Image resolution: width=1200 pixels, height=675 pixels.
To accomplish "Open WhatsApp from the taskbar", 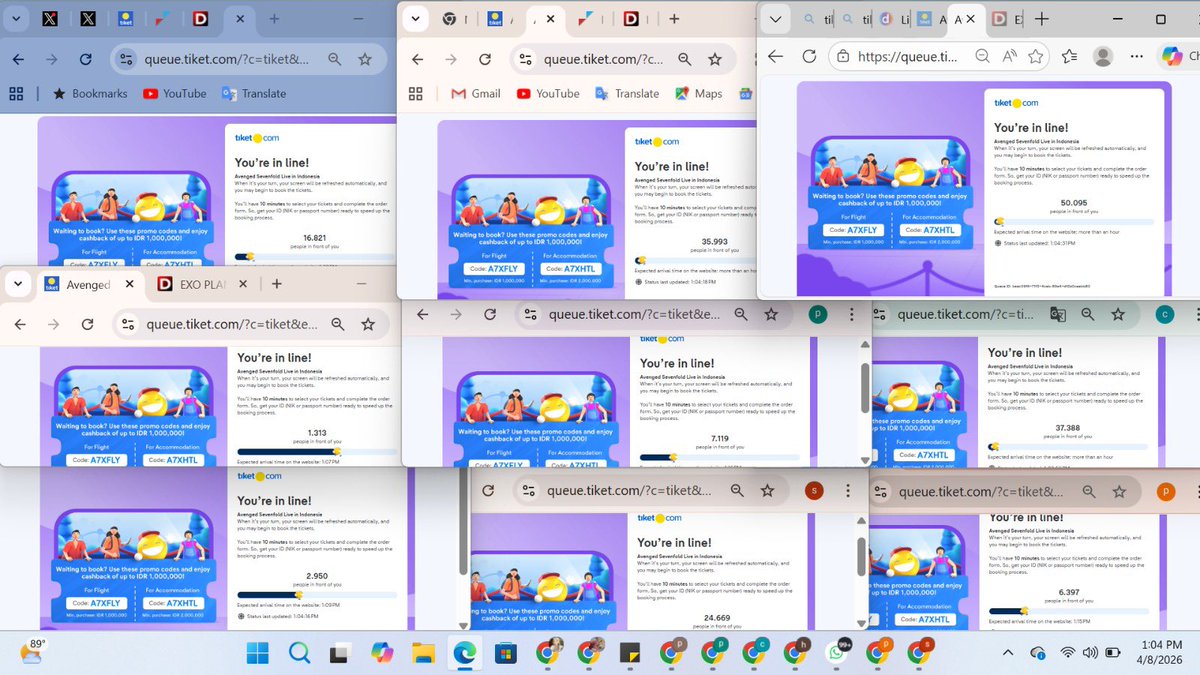I will pyautogui.click(x=837, y=654).
